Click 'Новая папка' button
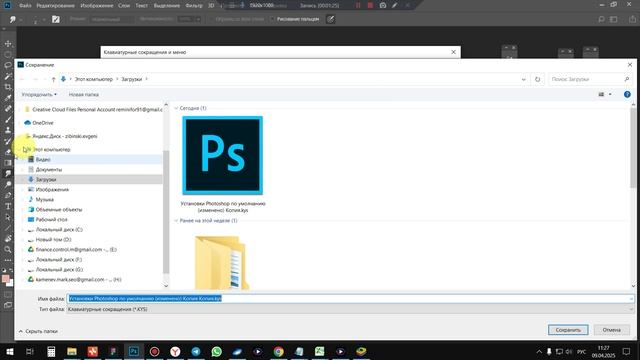The width and height of the screenshot is (640, 360). (84, 94)
